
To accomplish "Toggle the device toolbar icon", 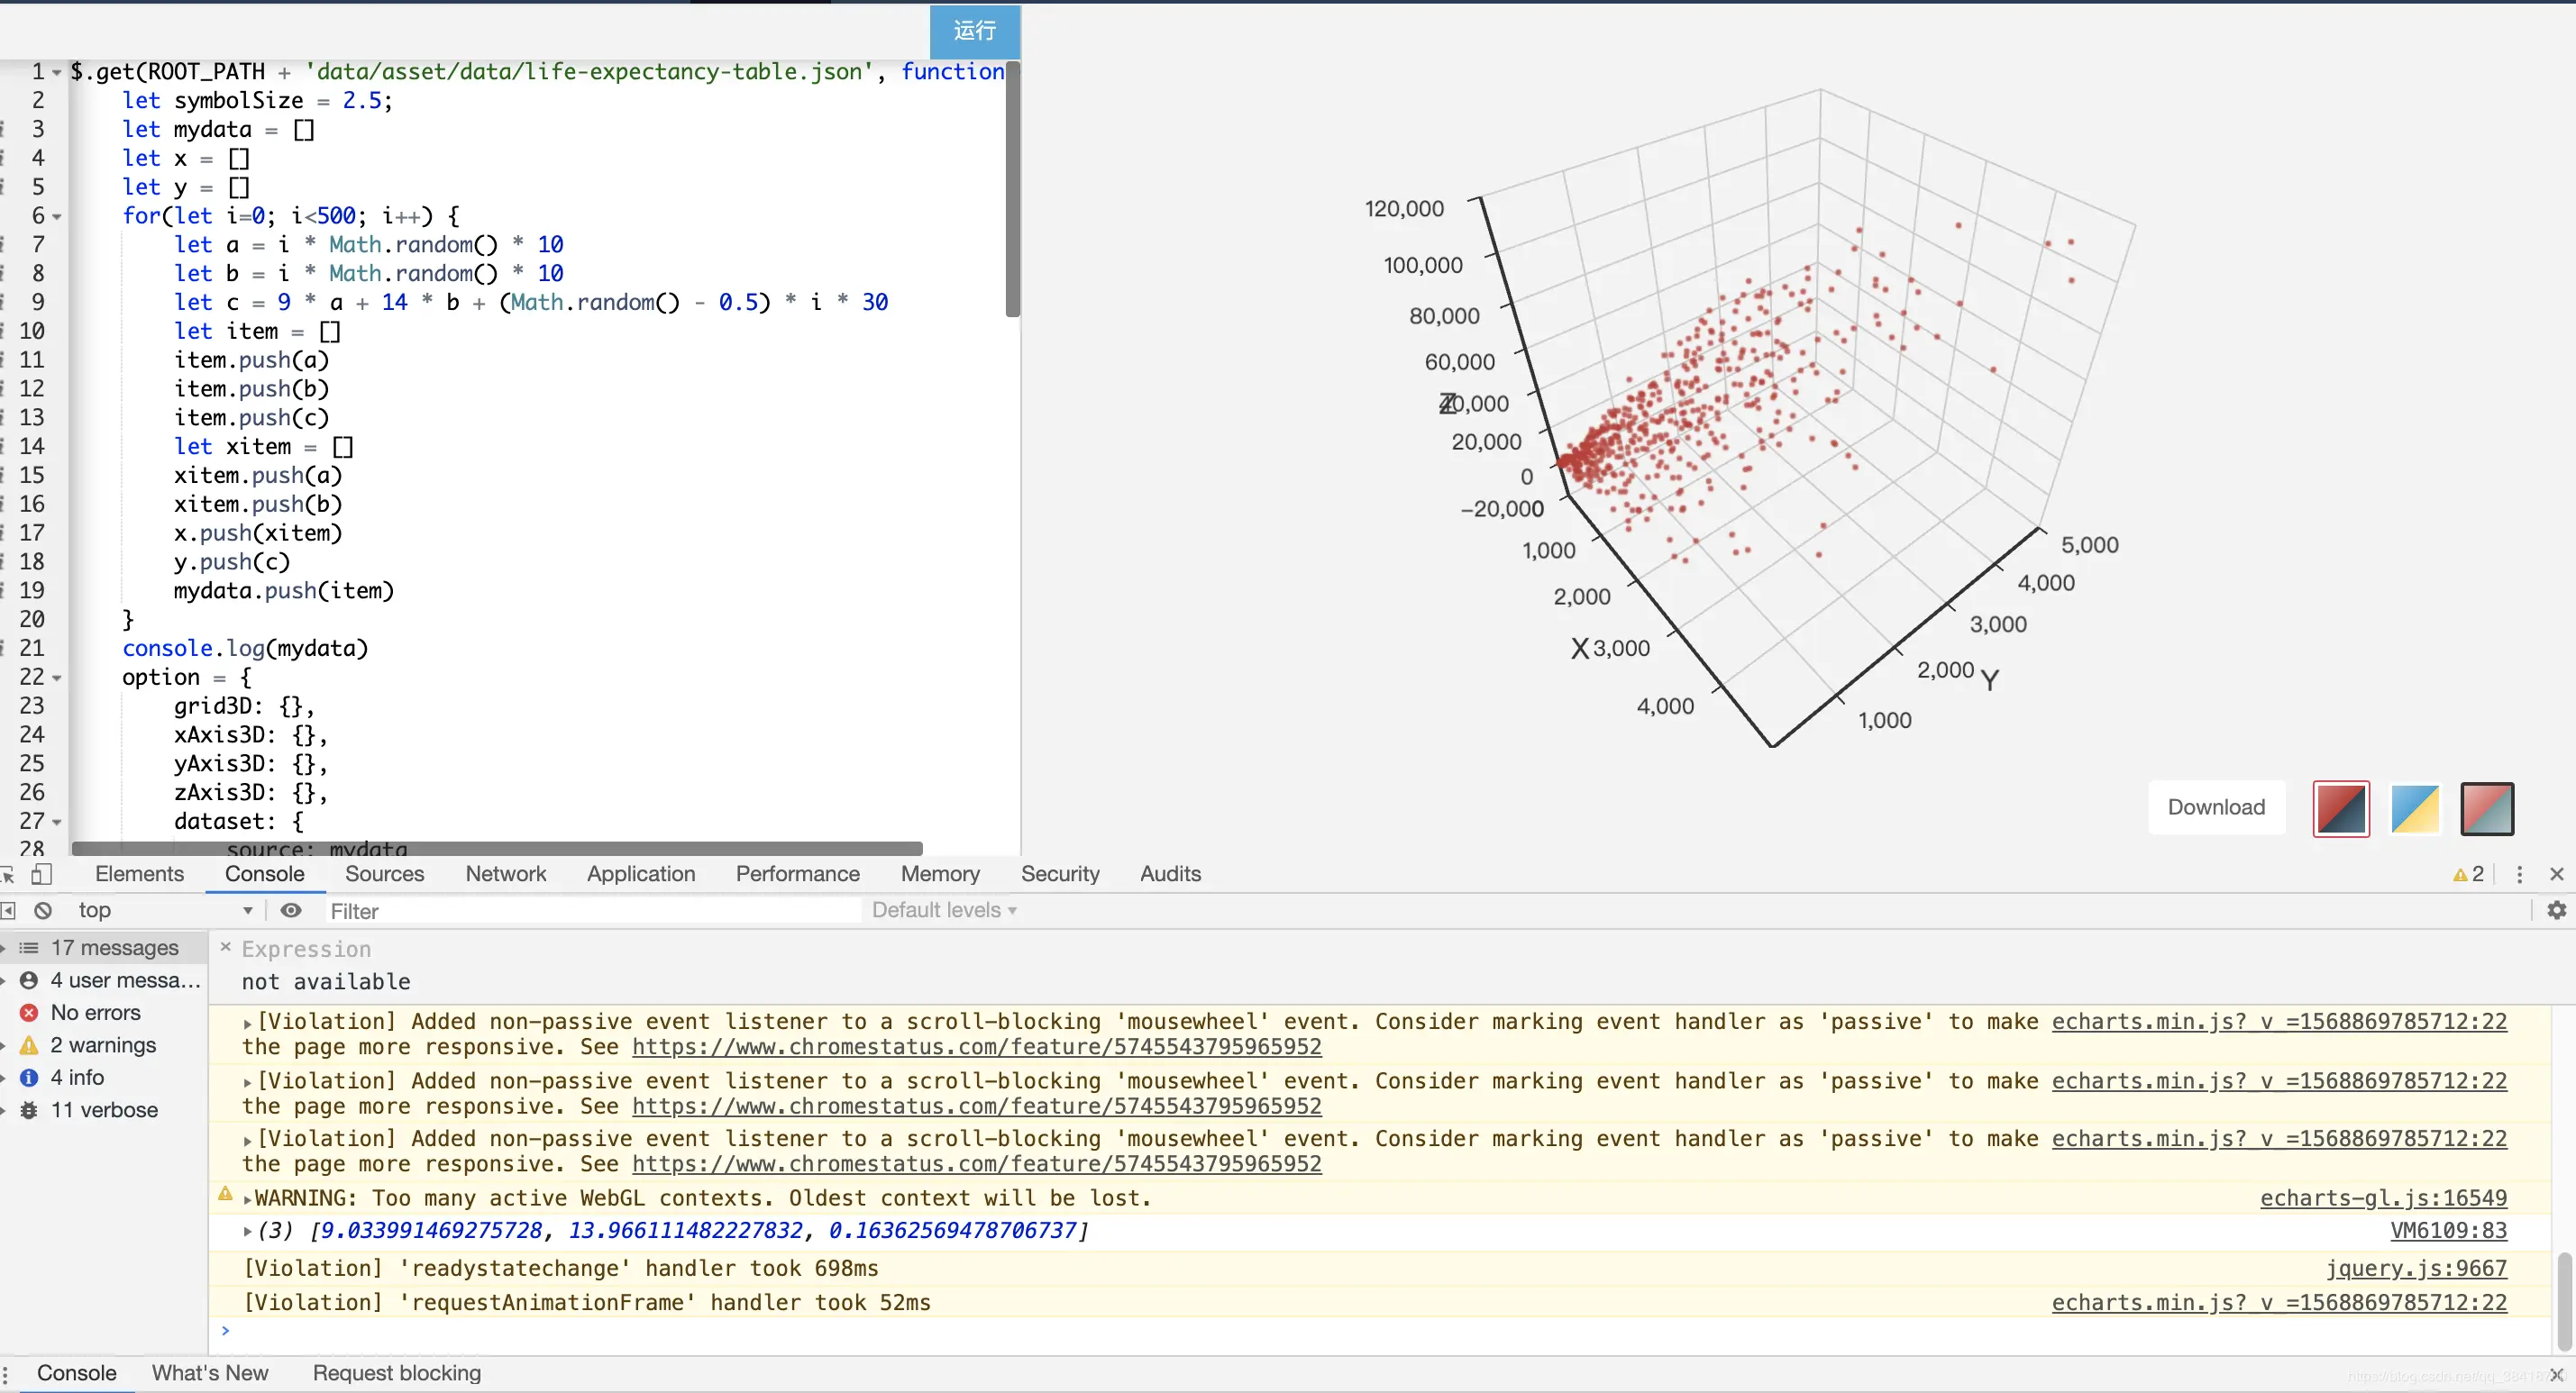I will point(41,874).
